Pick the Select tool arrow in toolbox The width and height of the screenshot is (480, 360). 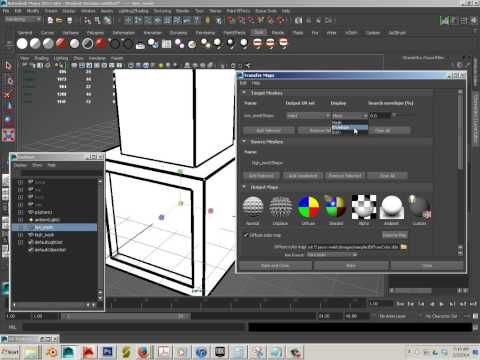pyautogui.click(x=8, y=66)
